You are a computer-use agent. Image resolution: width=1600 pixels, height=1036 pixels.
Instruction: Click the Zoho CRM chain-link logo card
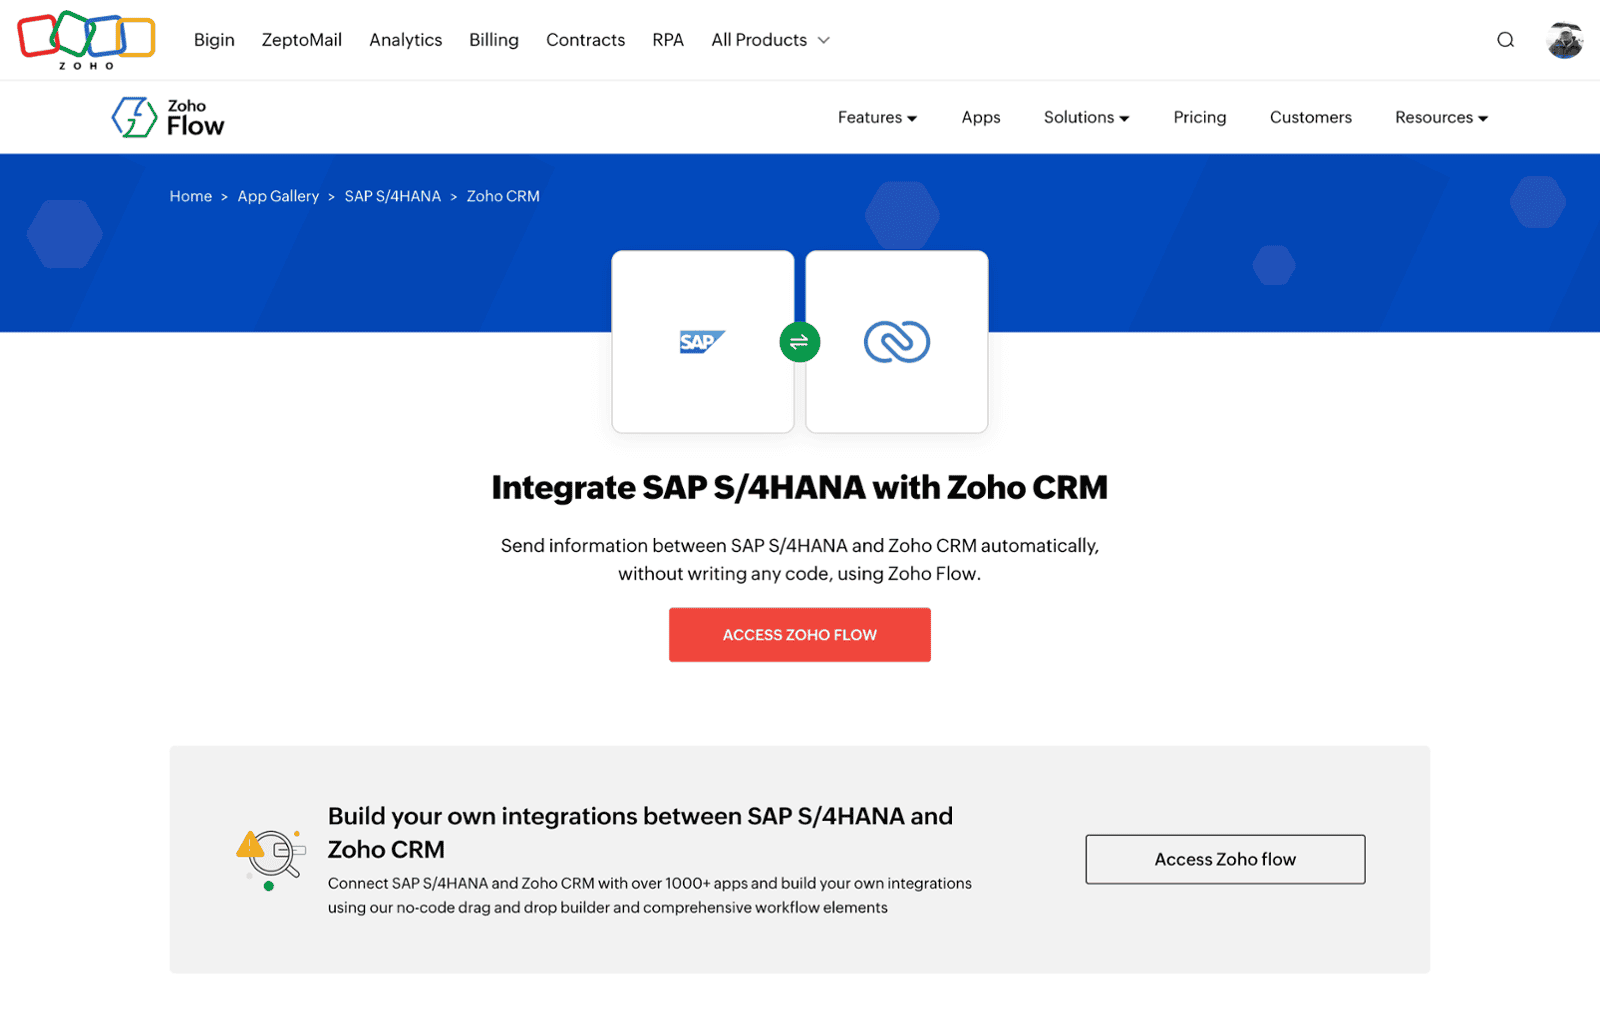coord(897,342)
